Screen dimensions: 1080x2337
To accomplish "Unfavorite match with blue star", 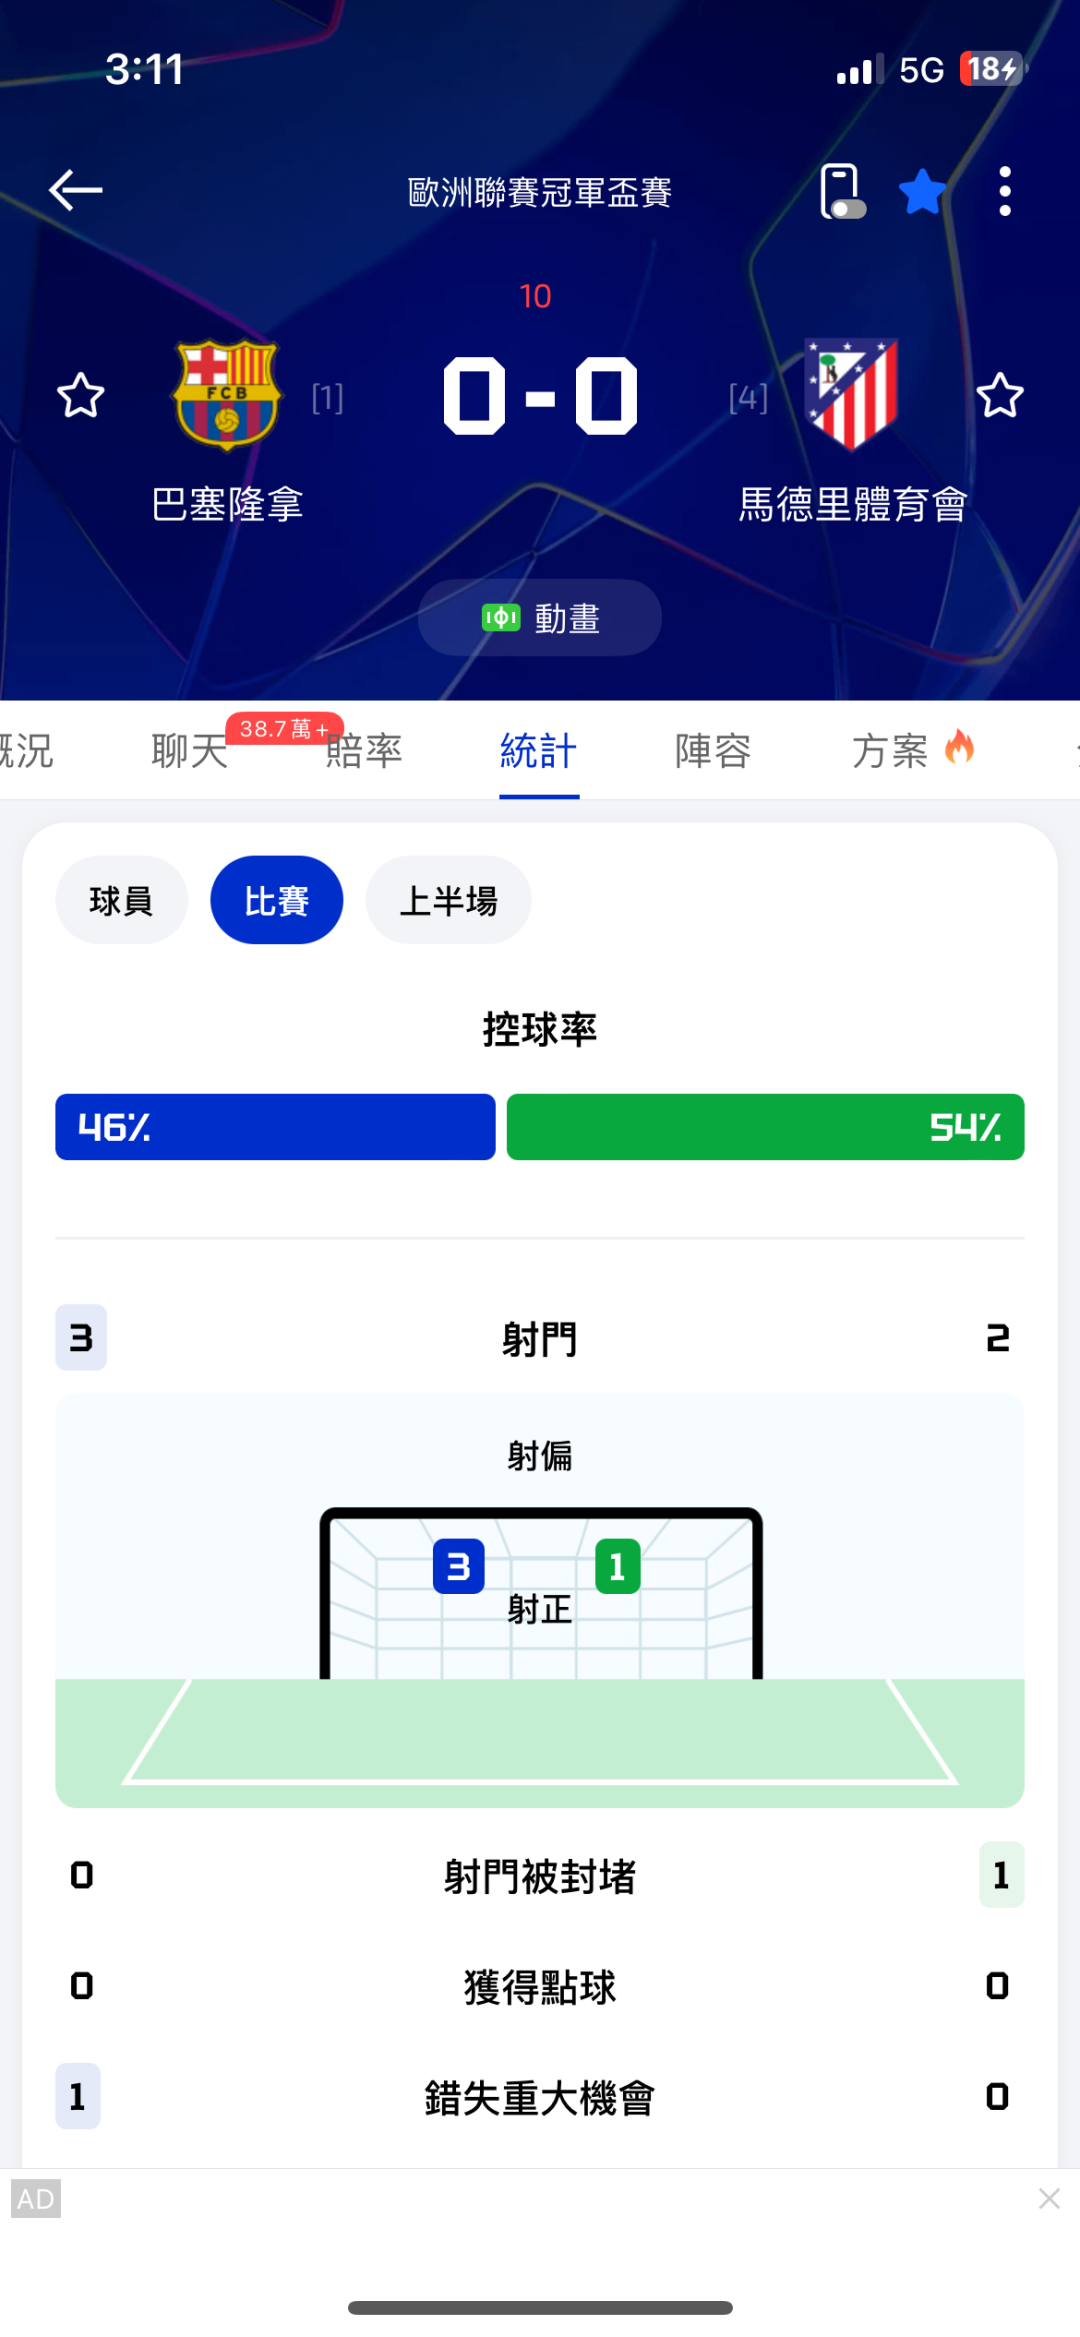I will [x=921, y=192].
